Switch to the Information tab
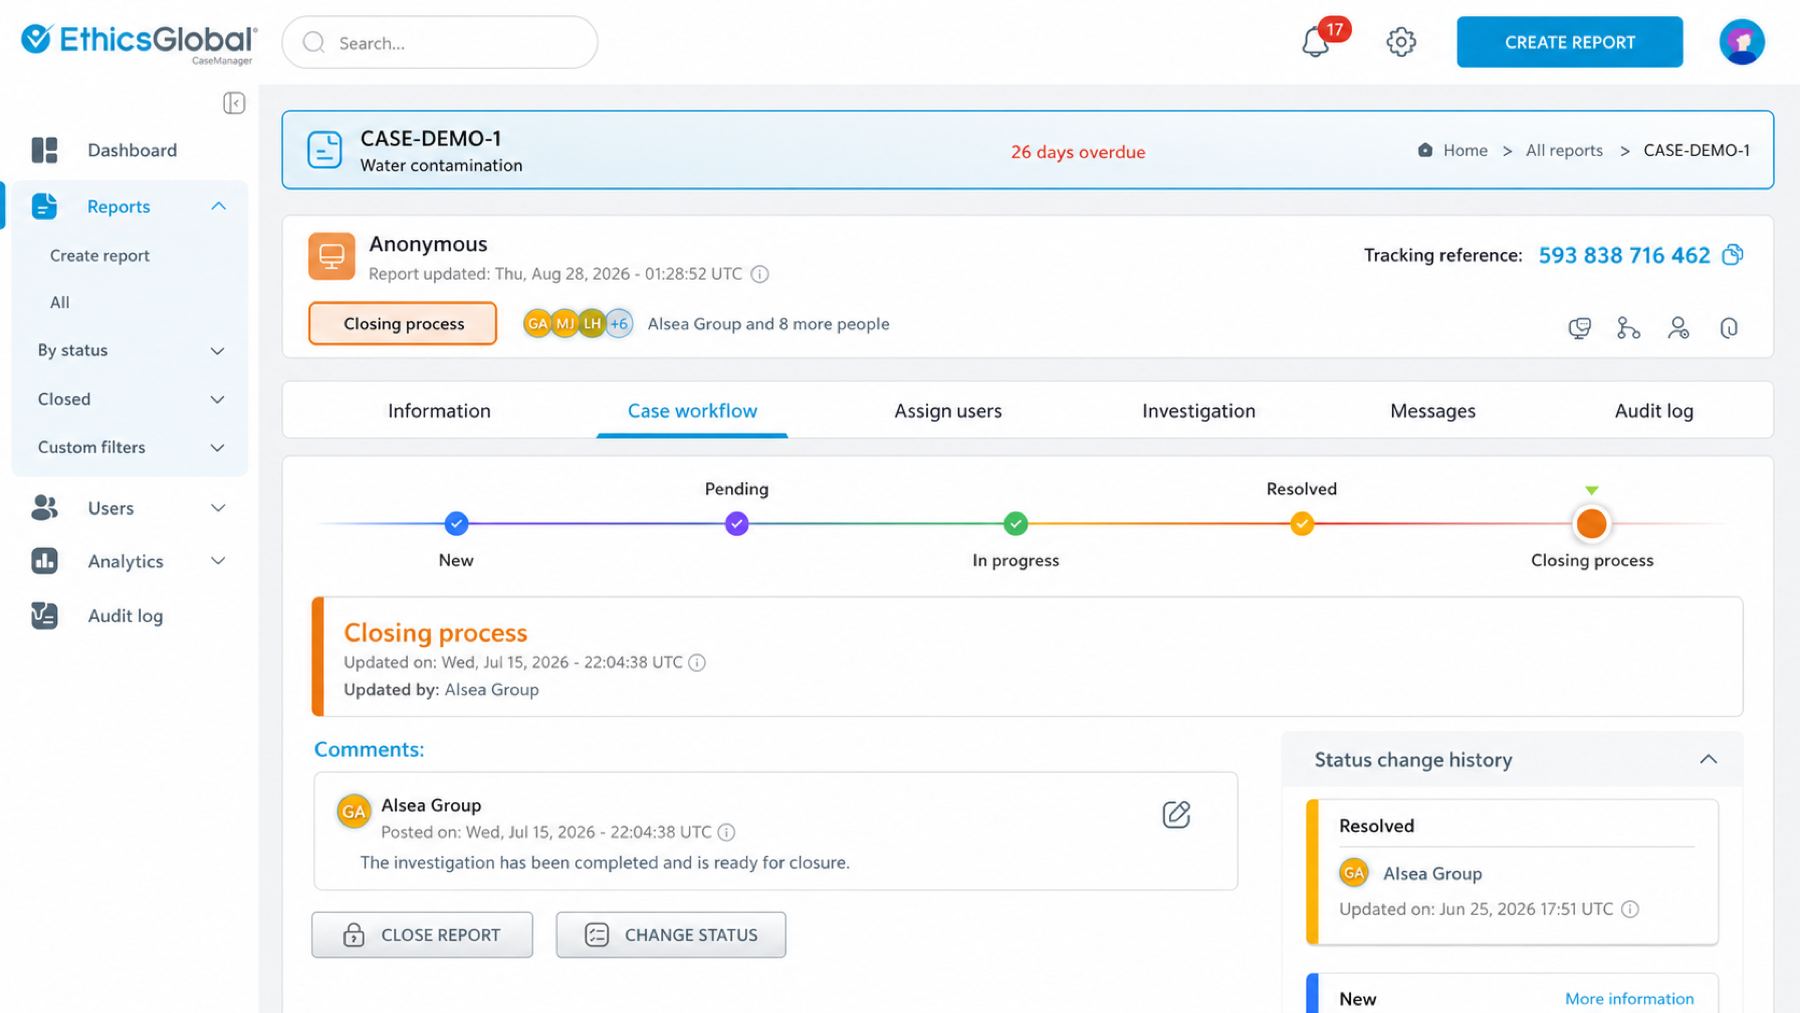Viewport: 1800px width, 1013px height. pyautogui.click(x=439, y=411)
